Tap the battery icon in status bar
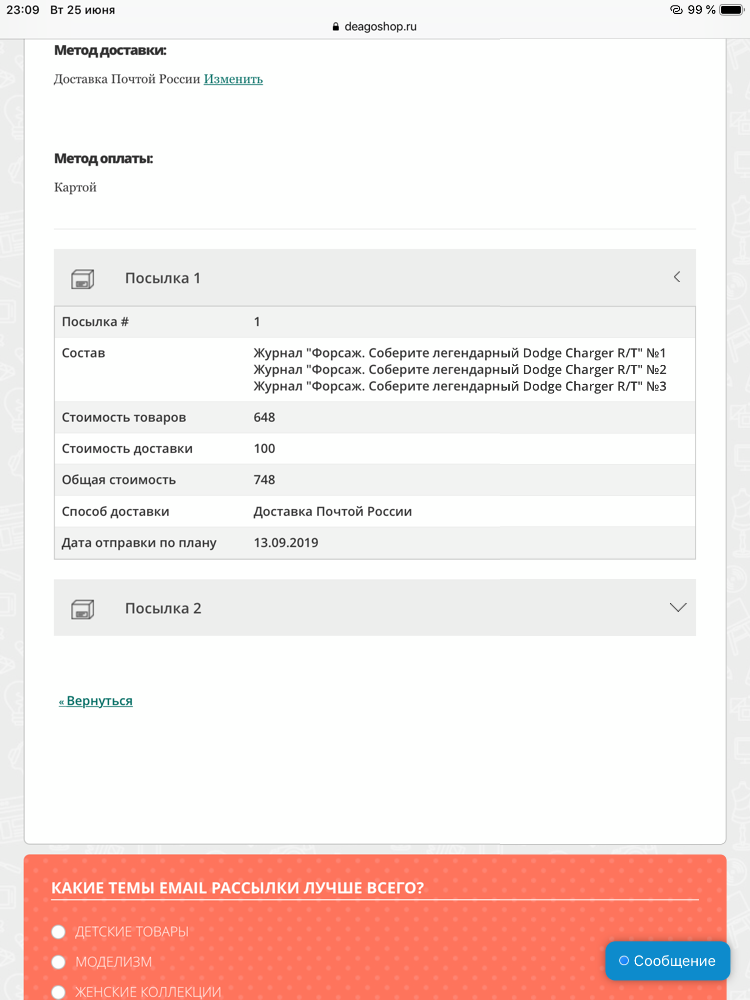 click(732, 10)
